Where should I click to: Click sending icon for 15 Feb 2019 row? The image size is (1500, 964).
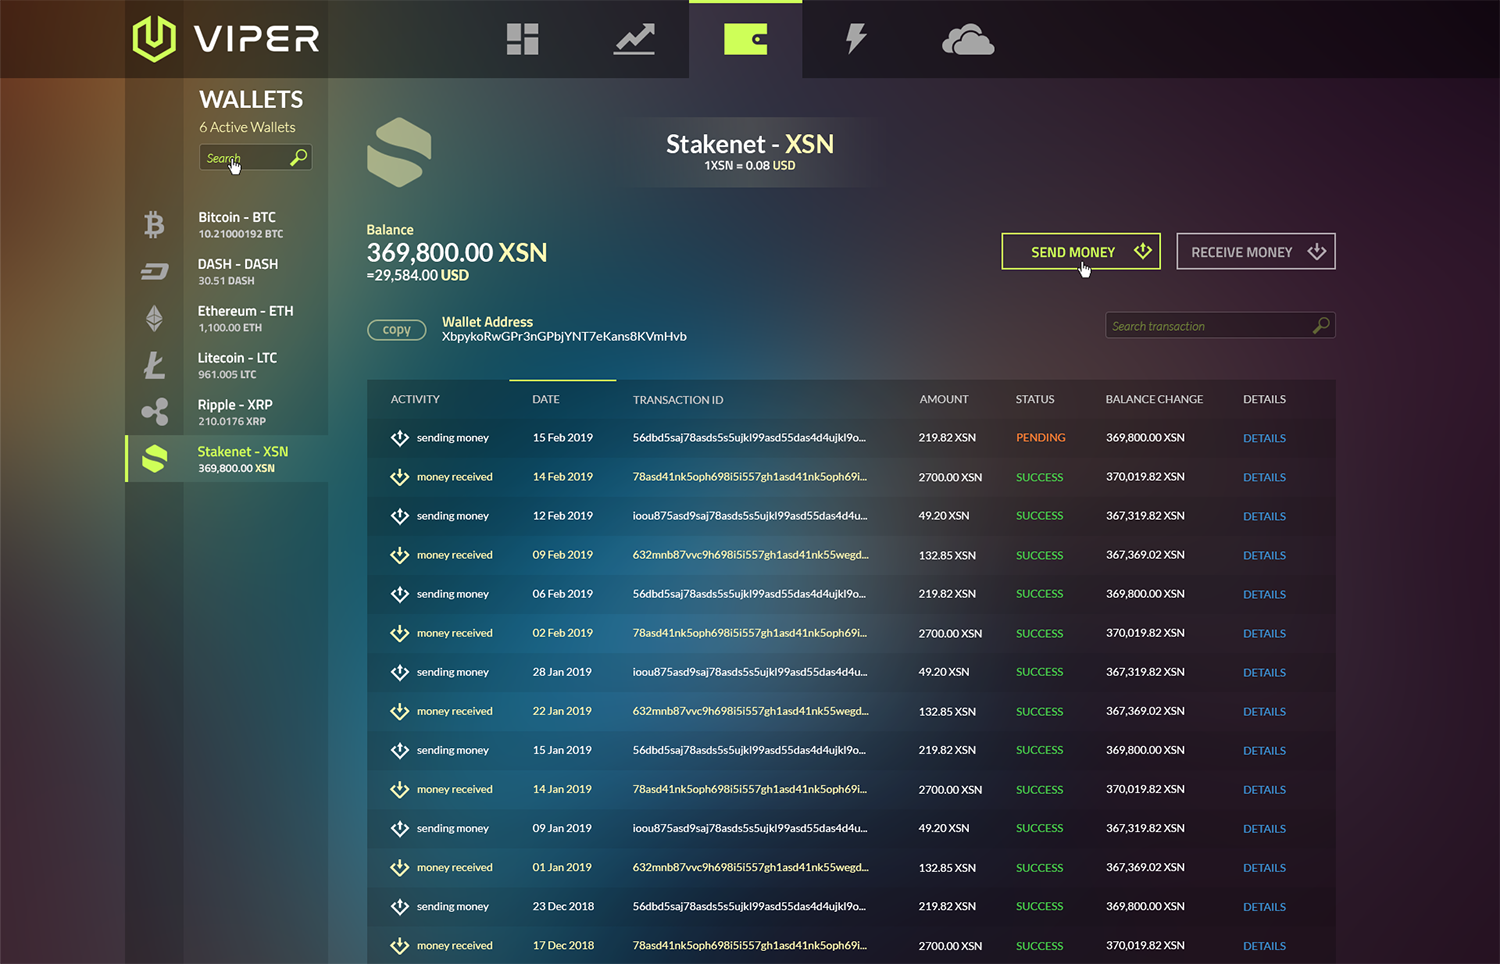coord(400,438)
